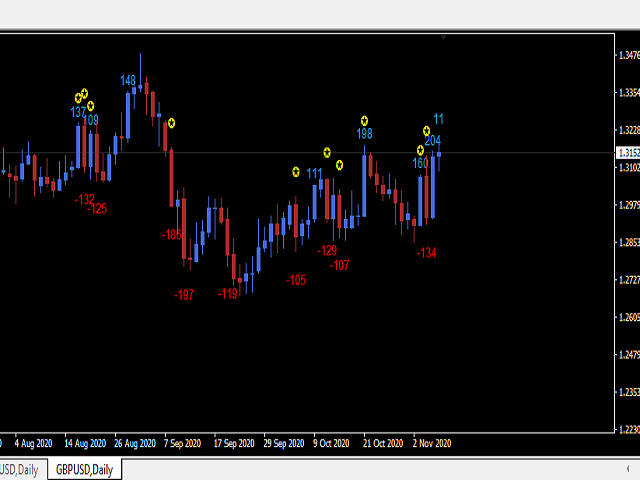This screenshot has width=640, height=480.
Task: Click the highlighted current price 1.3152 label
Action: (x=628, y=153)
